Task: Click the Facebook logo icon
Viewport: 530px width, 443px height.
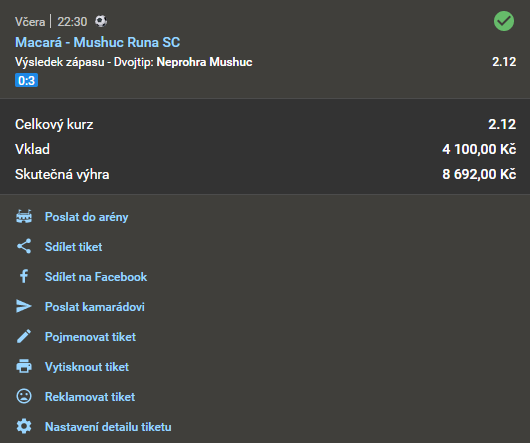Action: 24,276
